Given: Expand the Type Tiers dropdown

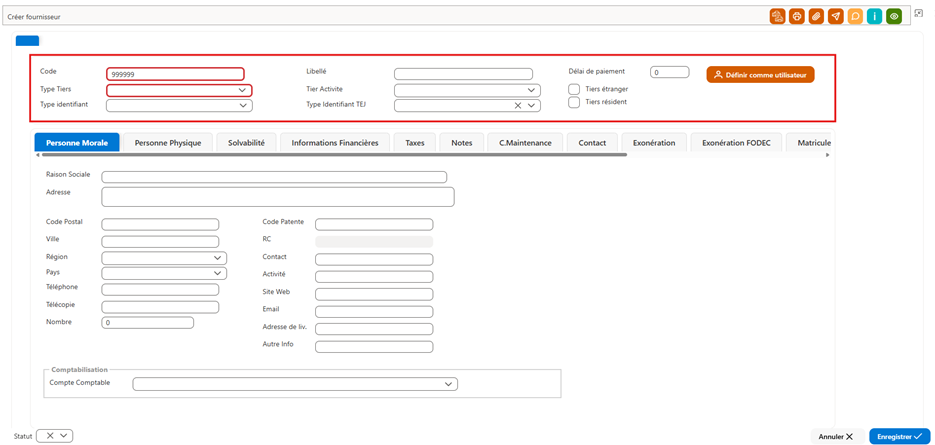Looking at the screenshot, I should click(179, 90).
